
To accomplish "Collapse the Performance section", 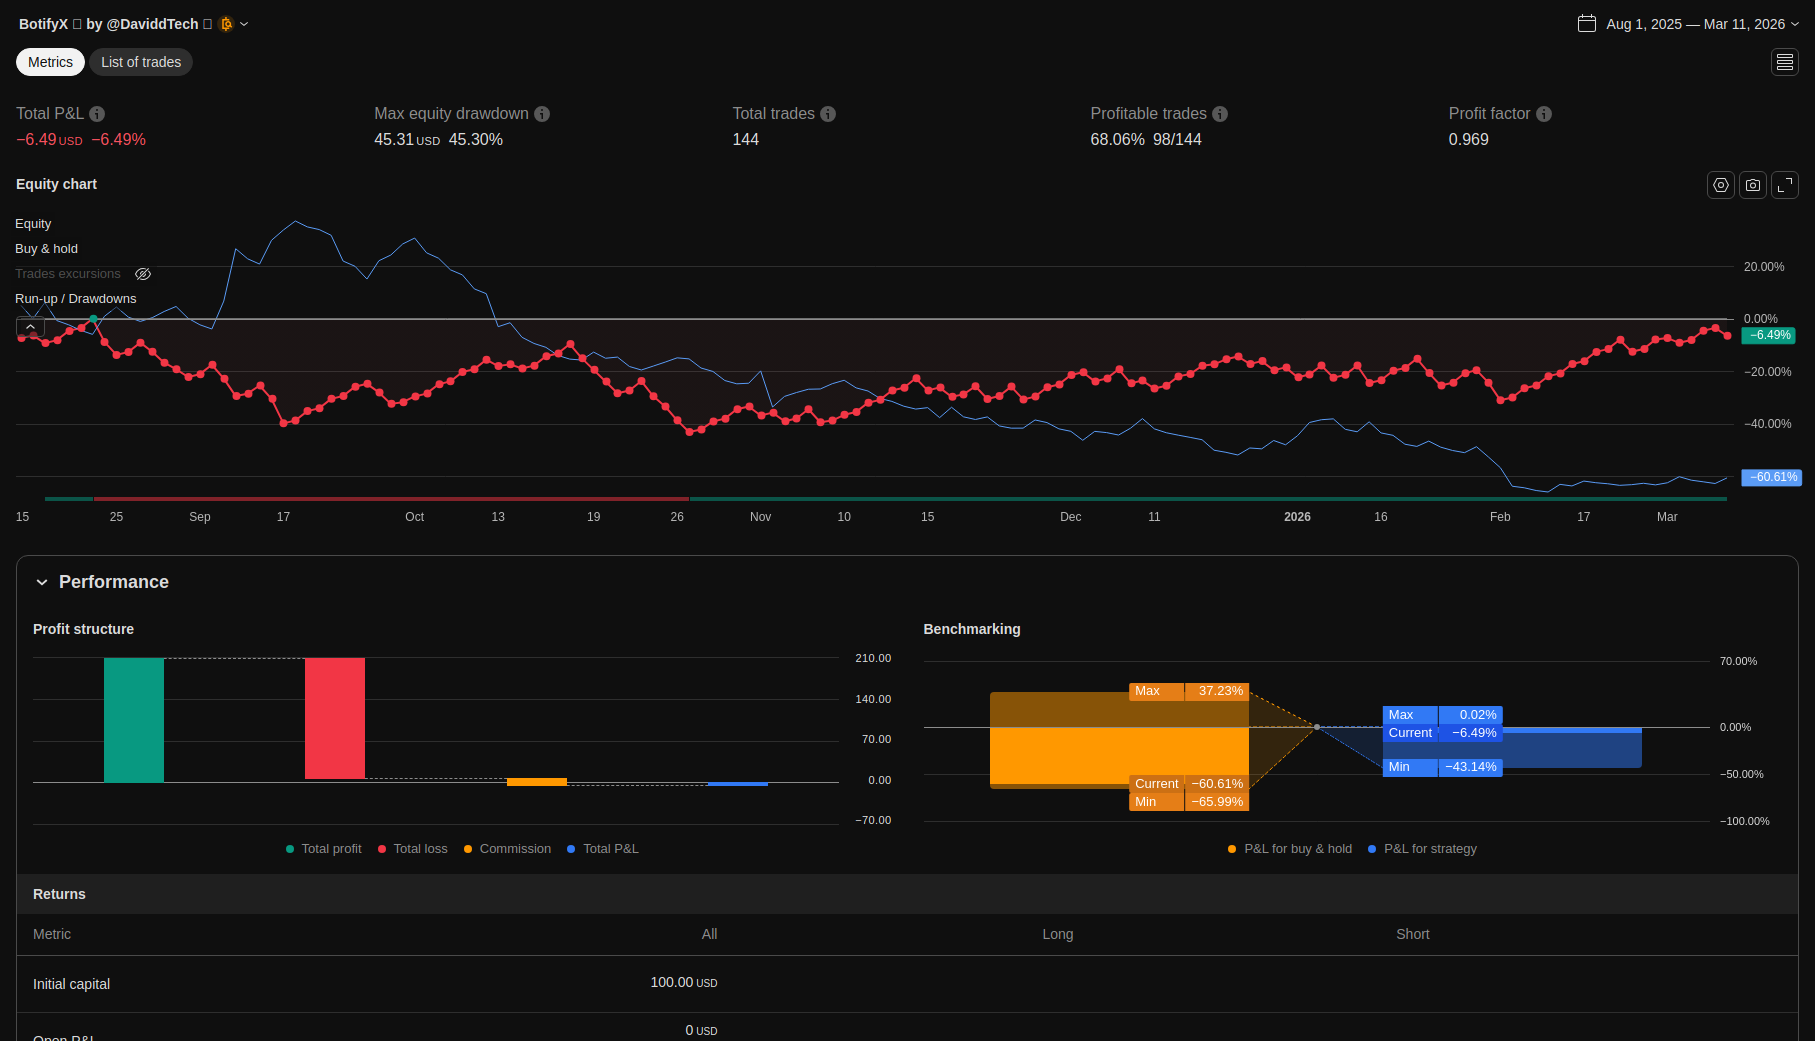I will click(x=42, y=582).
